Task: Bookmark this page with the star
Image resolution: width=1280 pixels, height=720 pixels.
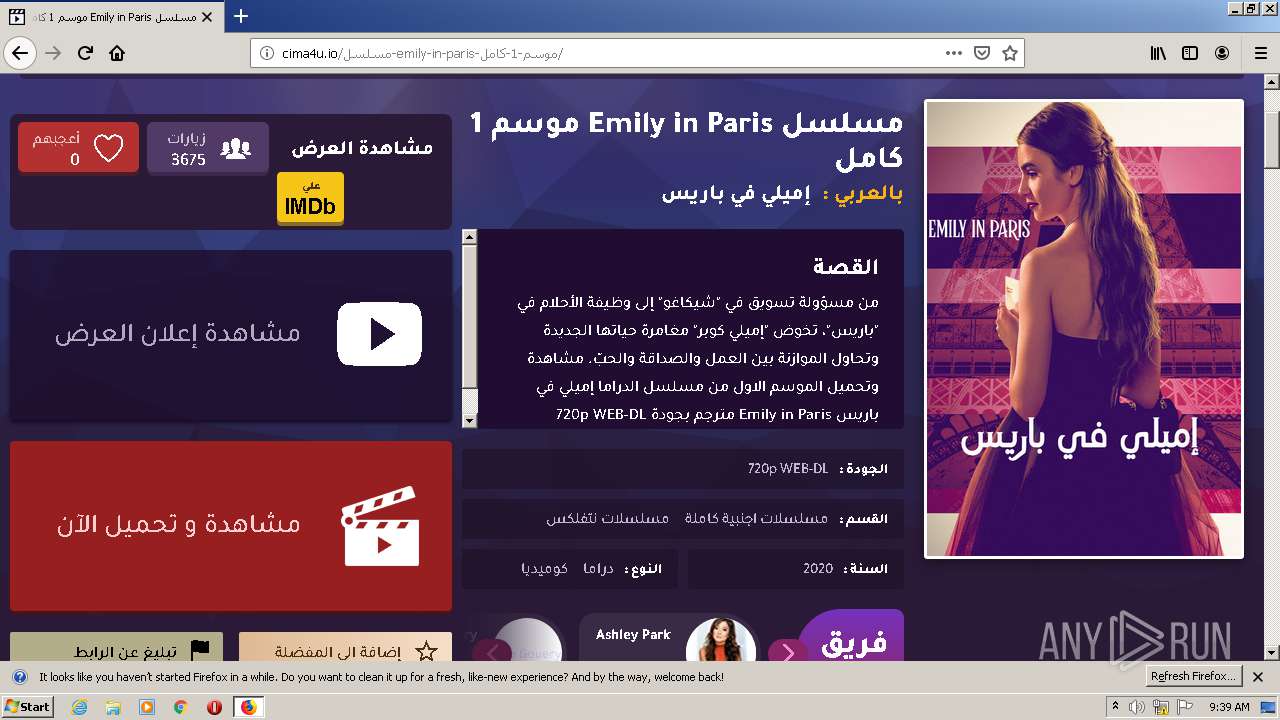Action: 1010,53
